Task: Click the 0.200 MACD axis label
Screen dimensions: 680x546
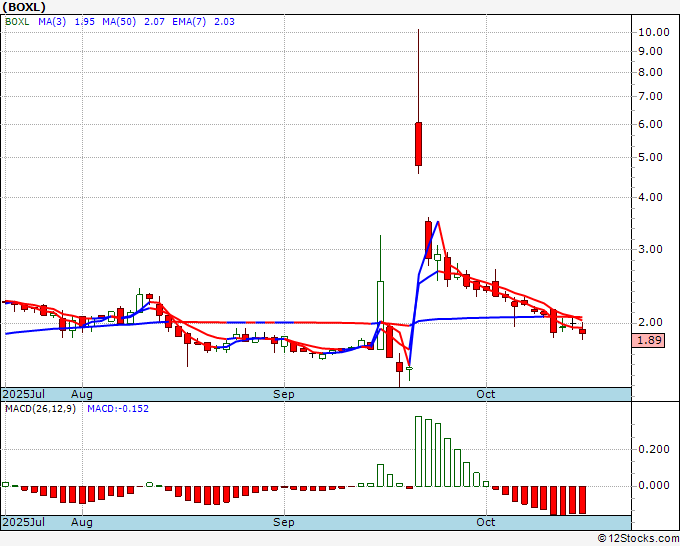Action: [654, 450]
